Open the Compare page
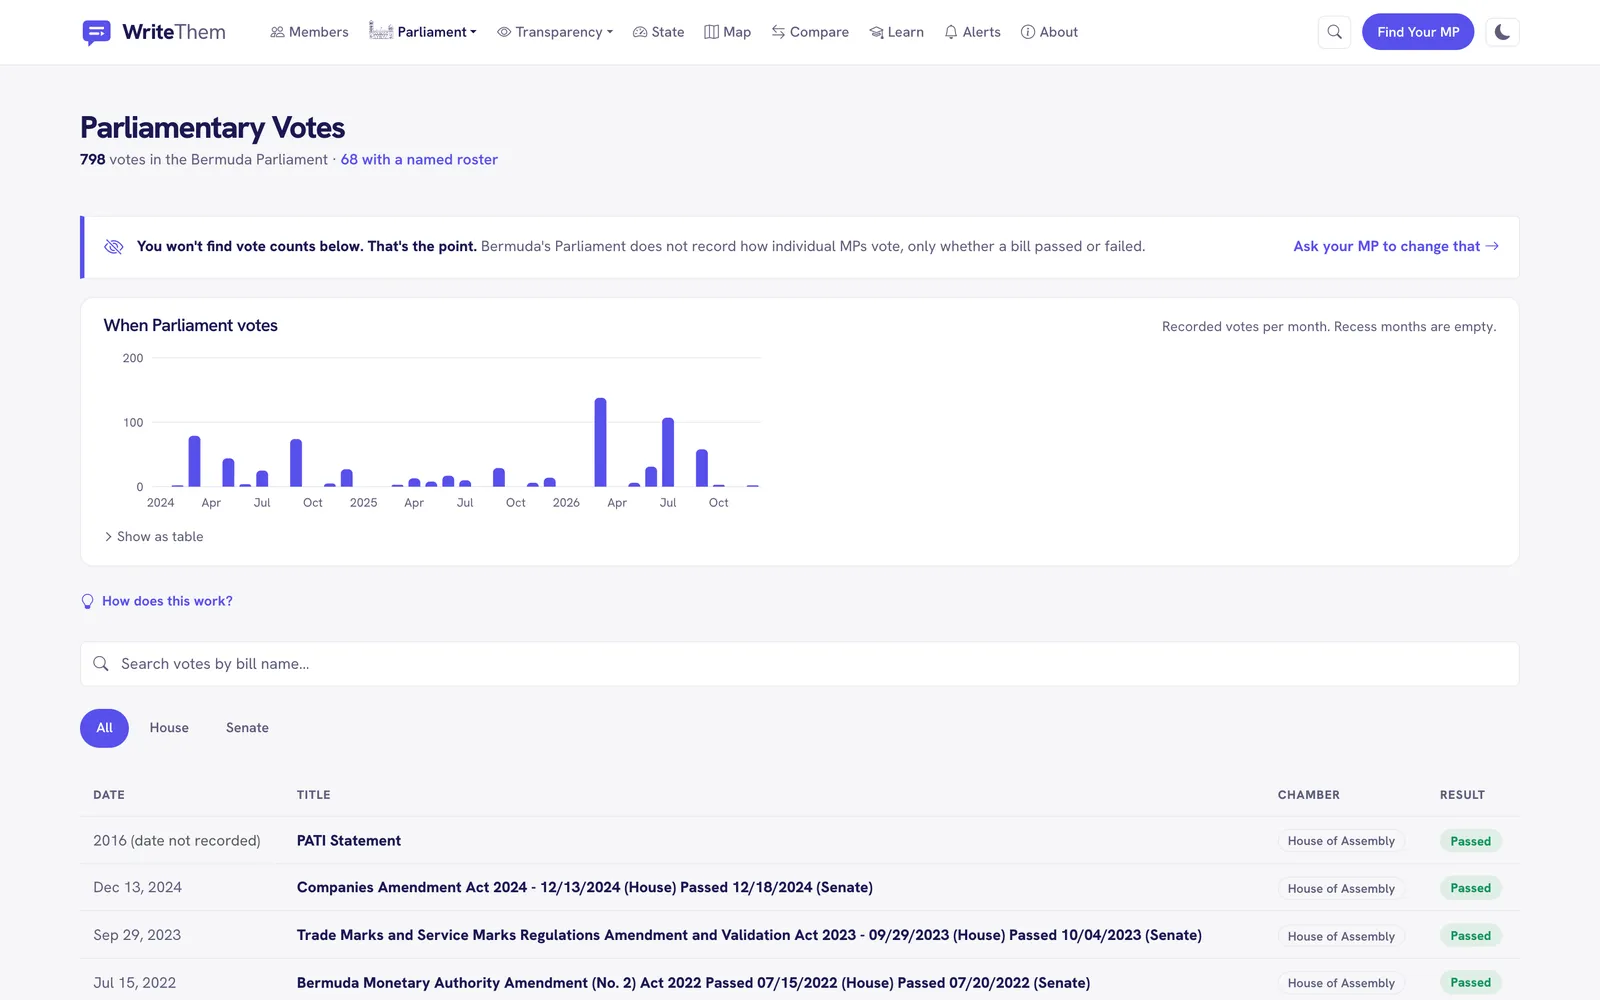 tap(810, 32)
